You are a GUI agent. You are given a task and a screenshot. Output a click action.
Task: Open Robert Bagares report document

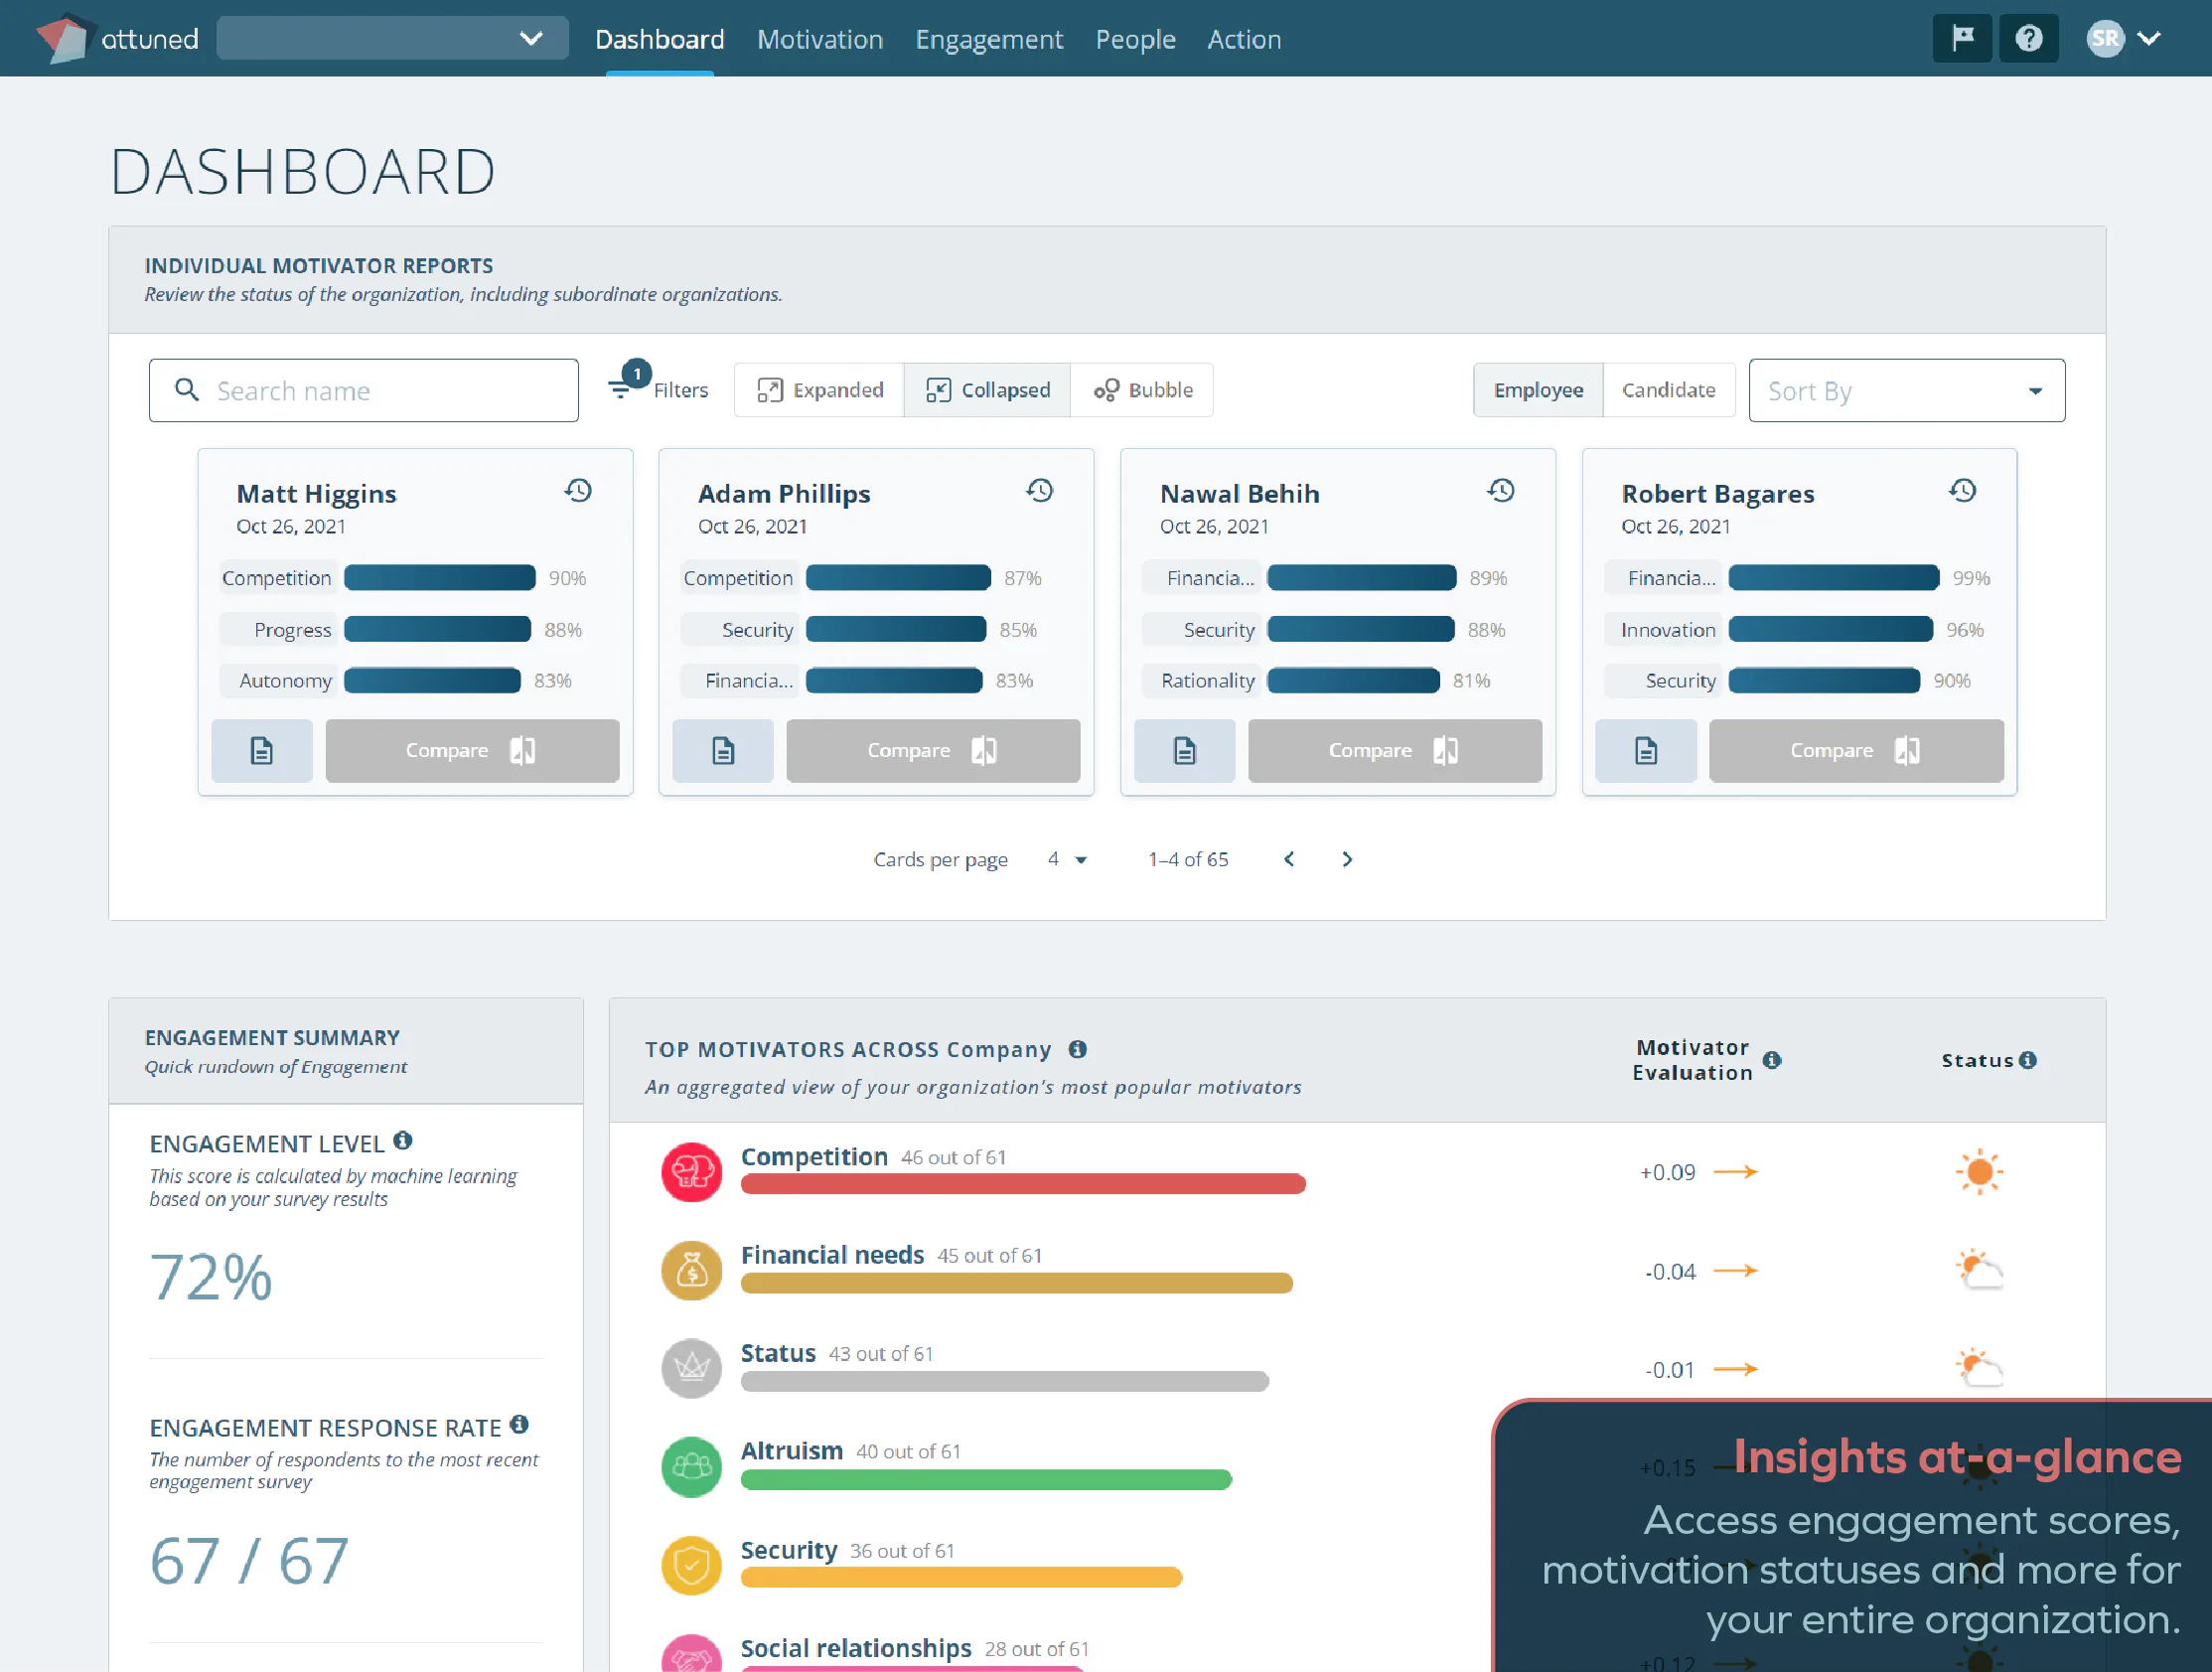1646,751
